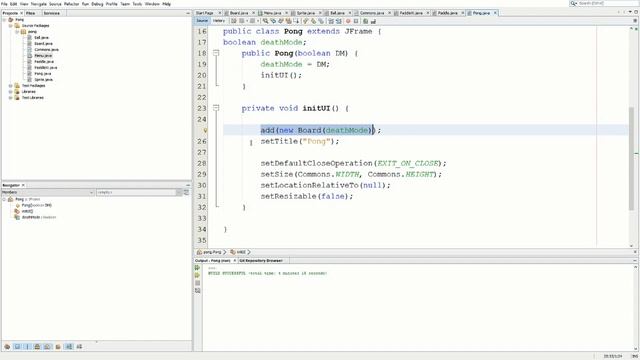
Task: Switch to the Start Page tab
Action: (x=204, y=13)
